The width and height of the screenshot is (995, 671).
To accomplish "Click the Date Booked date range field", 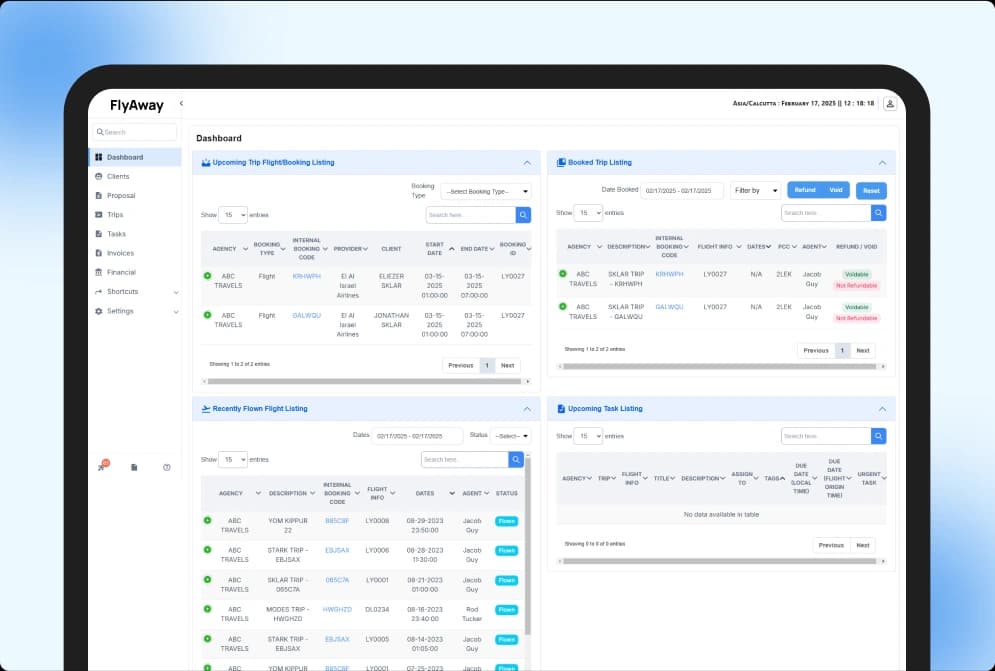I will tap(682, 190).
